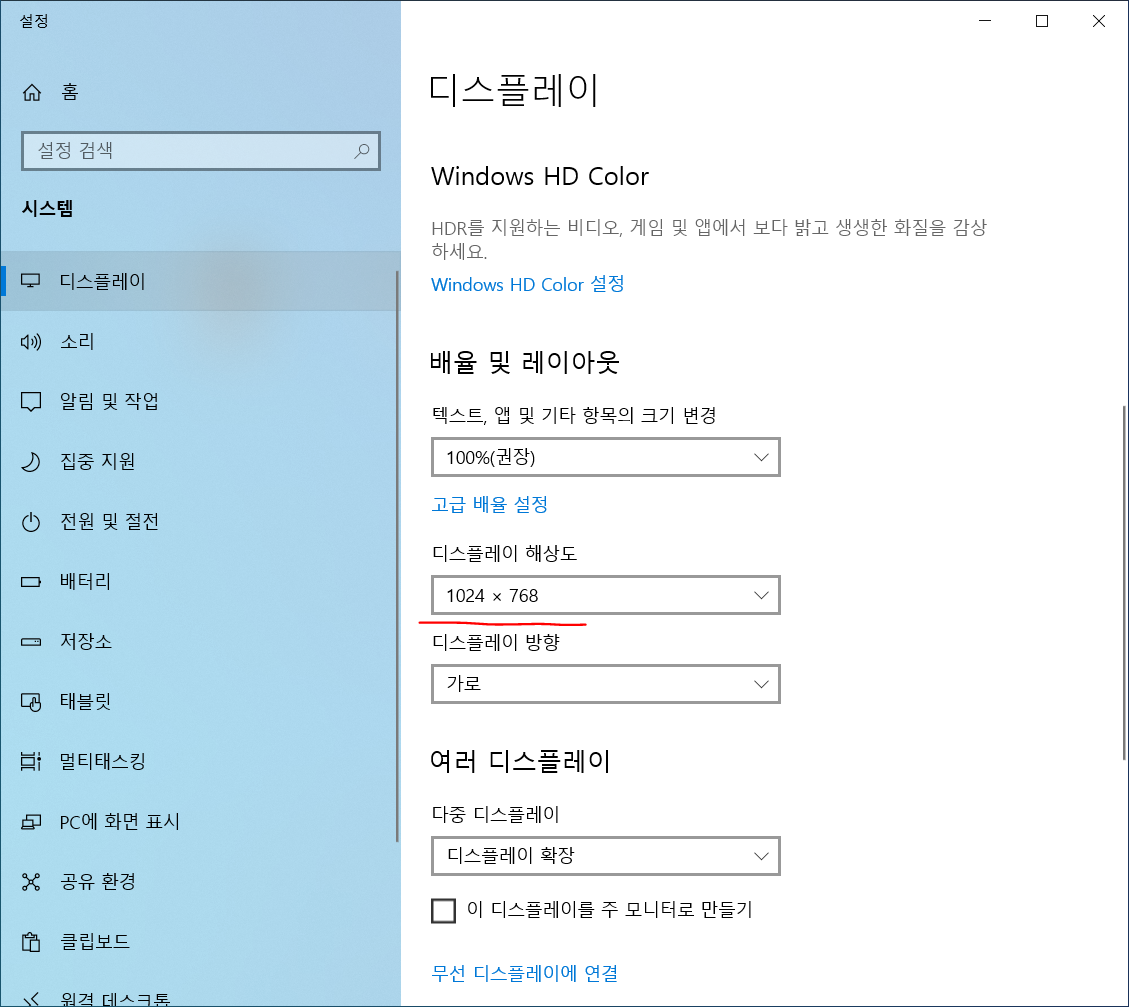
Task: Click the main content vertical scrollbar
Action: pyautogui.click(x=1124, y=583)
